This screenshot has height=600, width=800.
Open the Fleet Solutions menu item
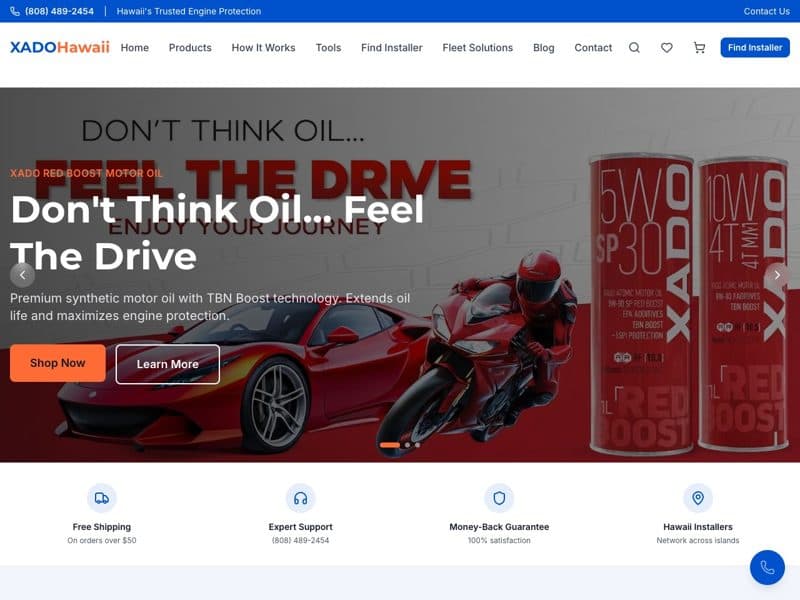click(478, 47)
